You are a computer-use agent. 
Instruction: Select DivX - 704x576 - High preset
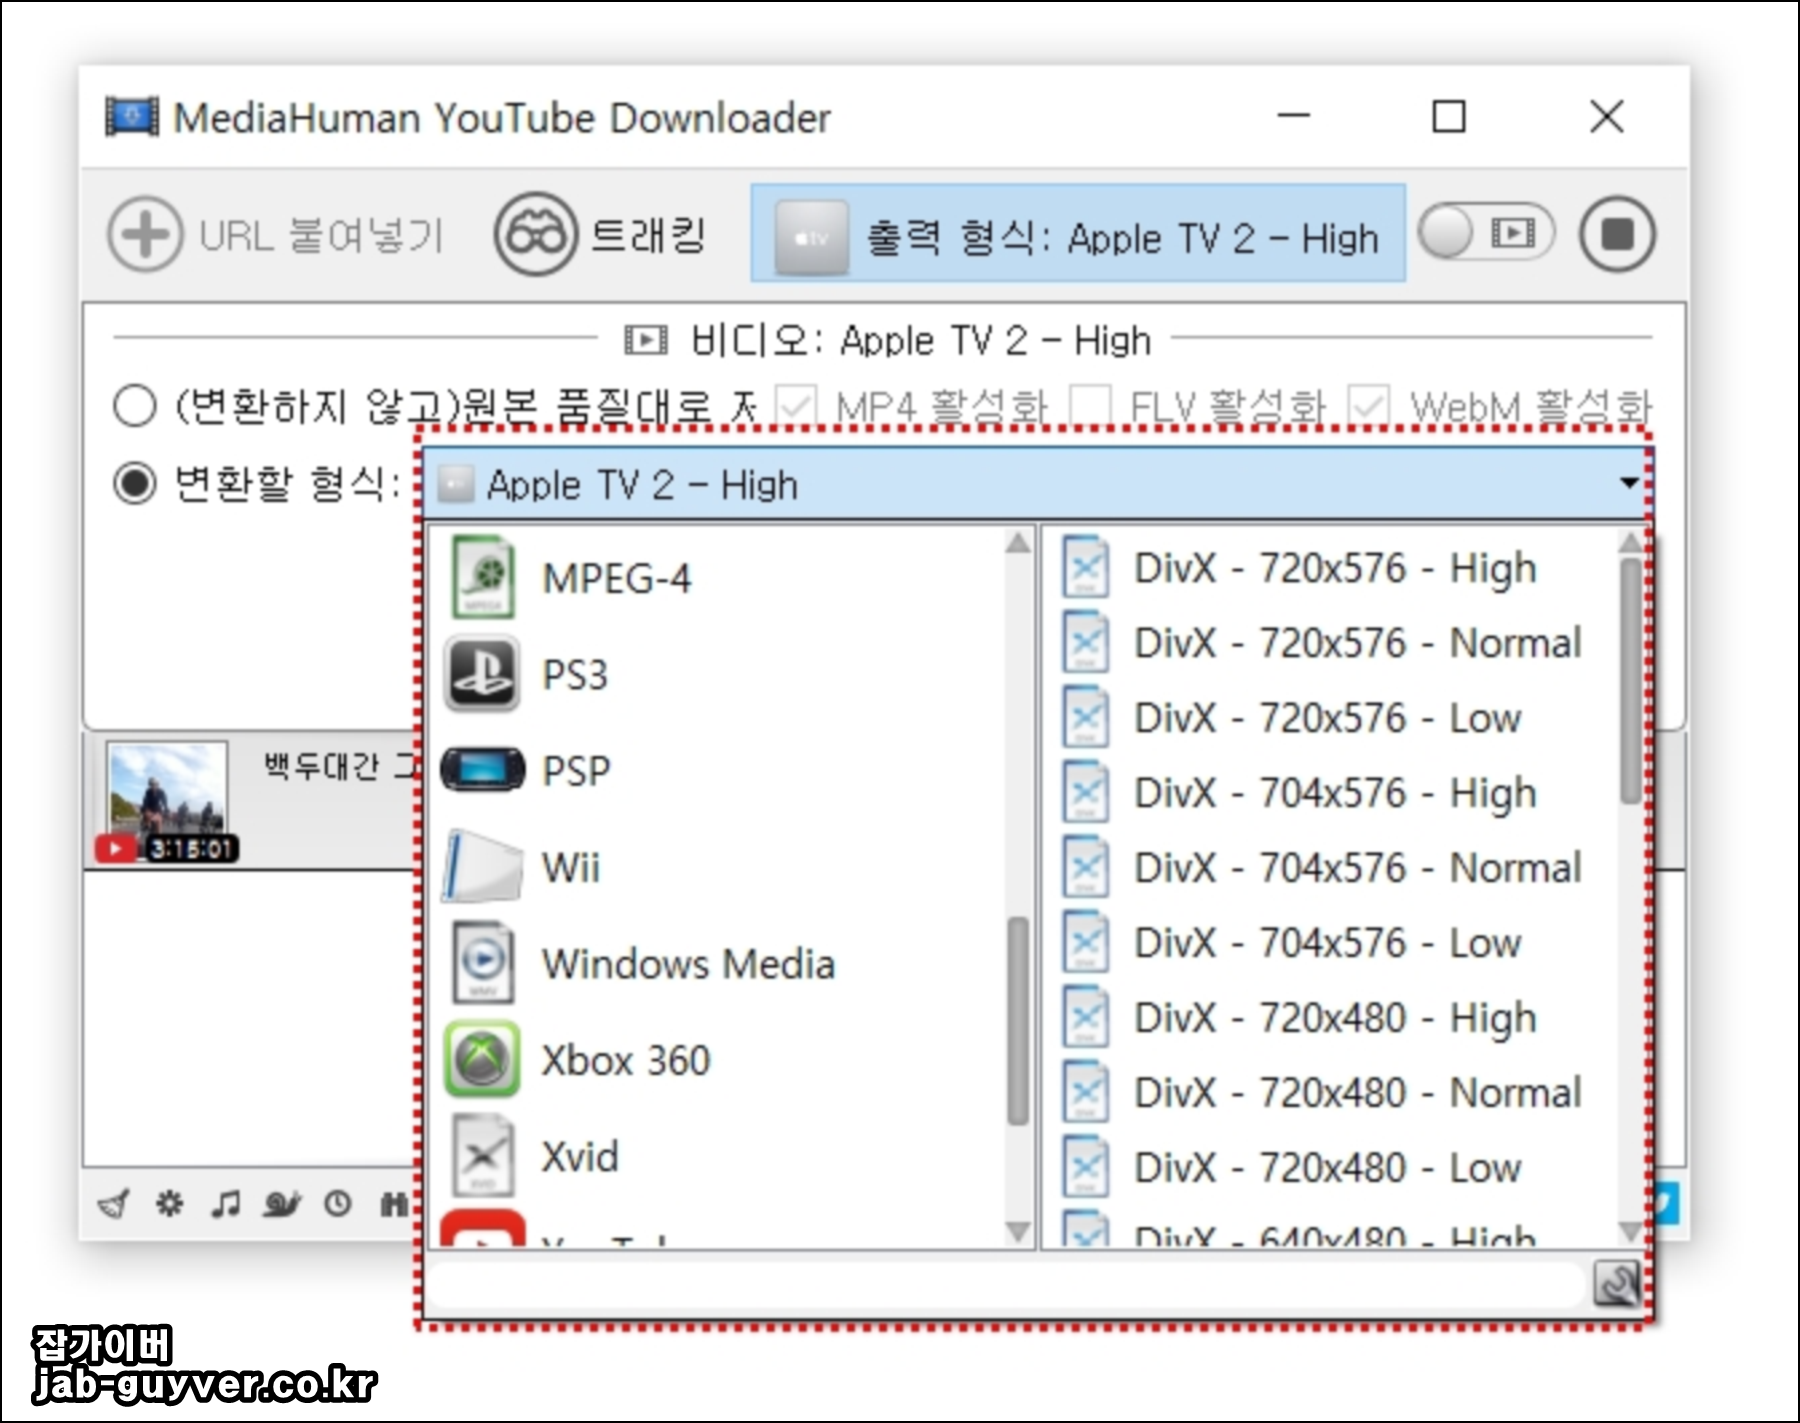coord(1330,793)
